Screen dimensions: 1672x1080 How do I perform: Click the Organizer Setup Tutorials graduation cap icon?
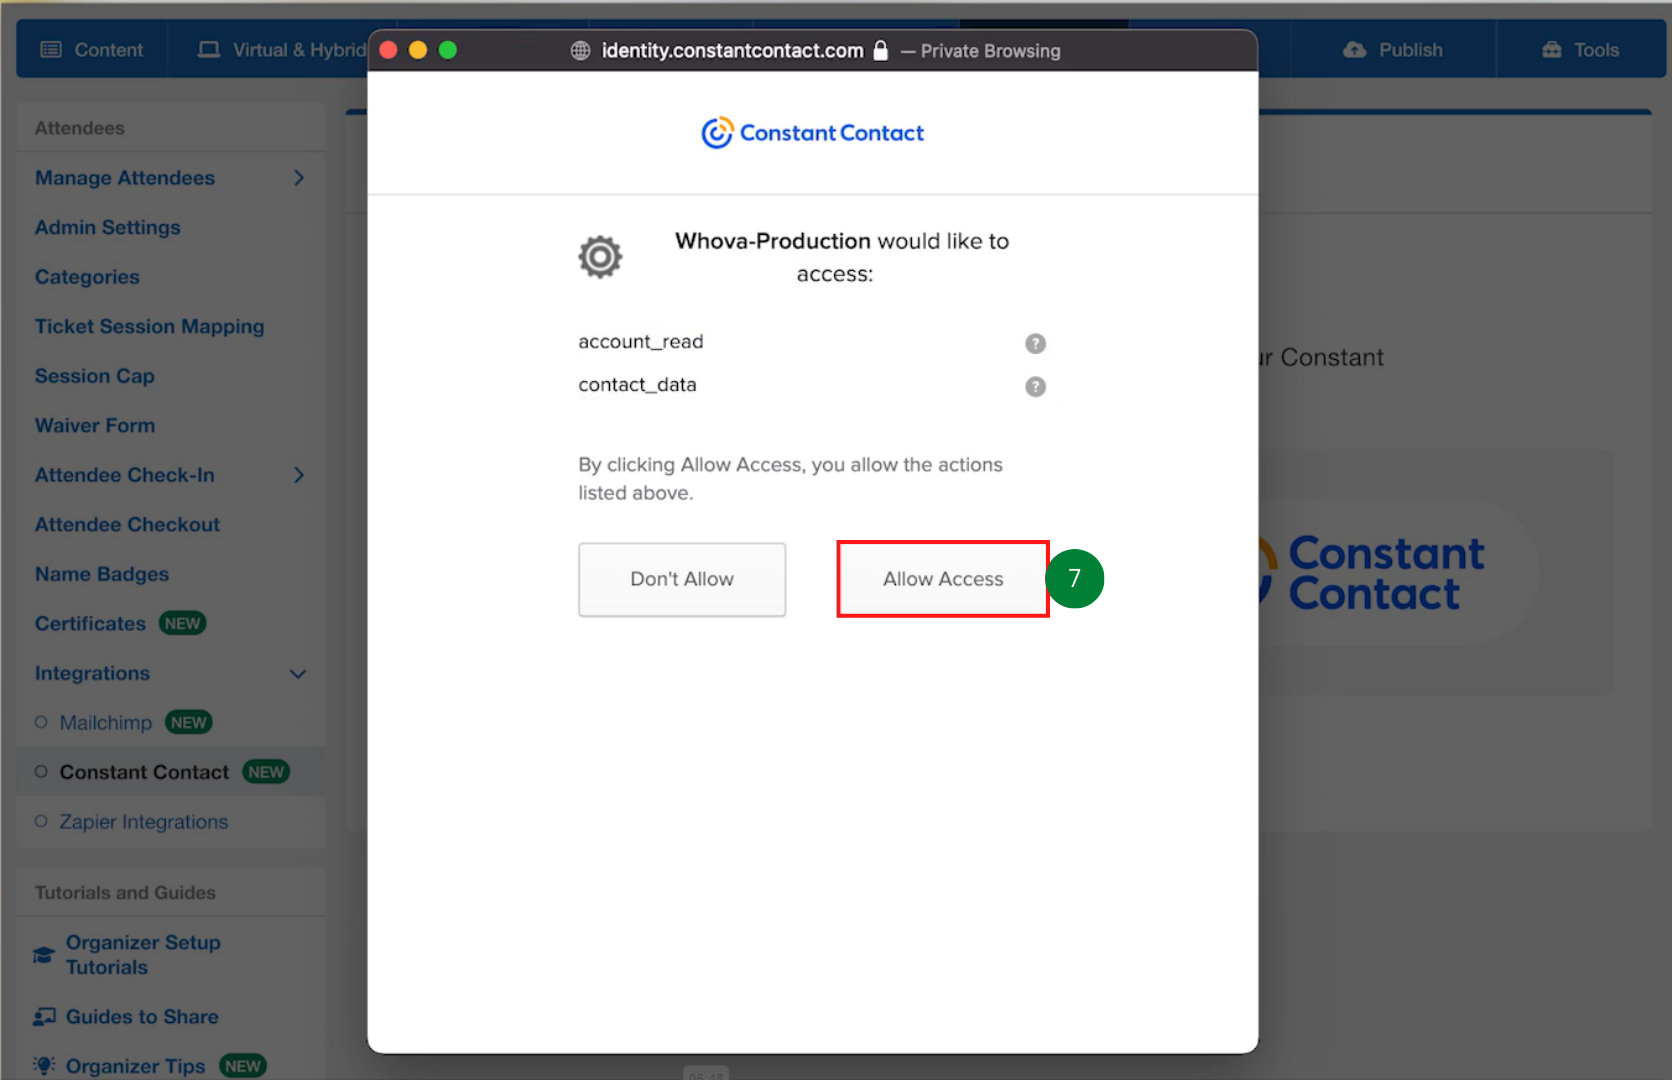click(44, 955)
